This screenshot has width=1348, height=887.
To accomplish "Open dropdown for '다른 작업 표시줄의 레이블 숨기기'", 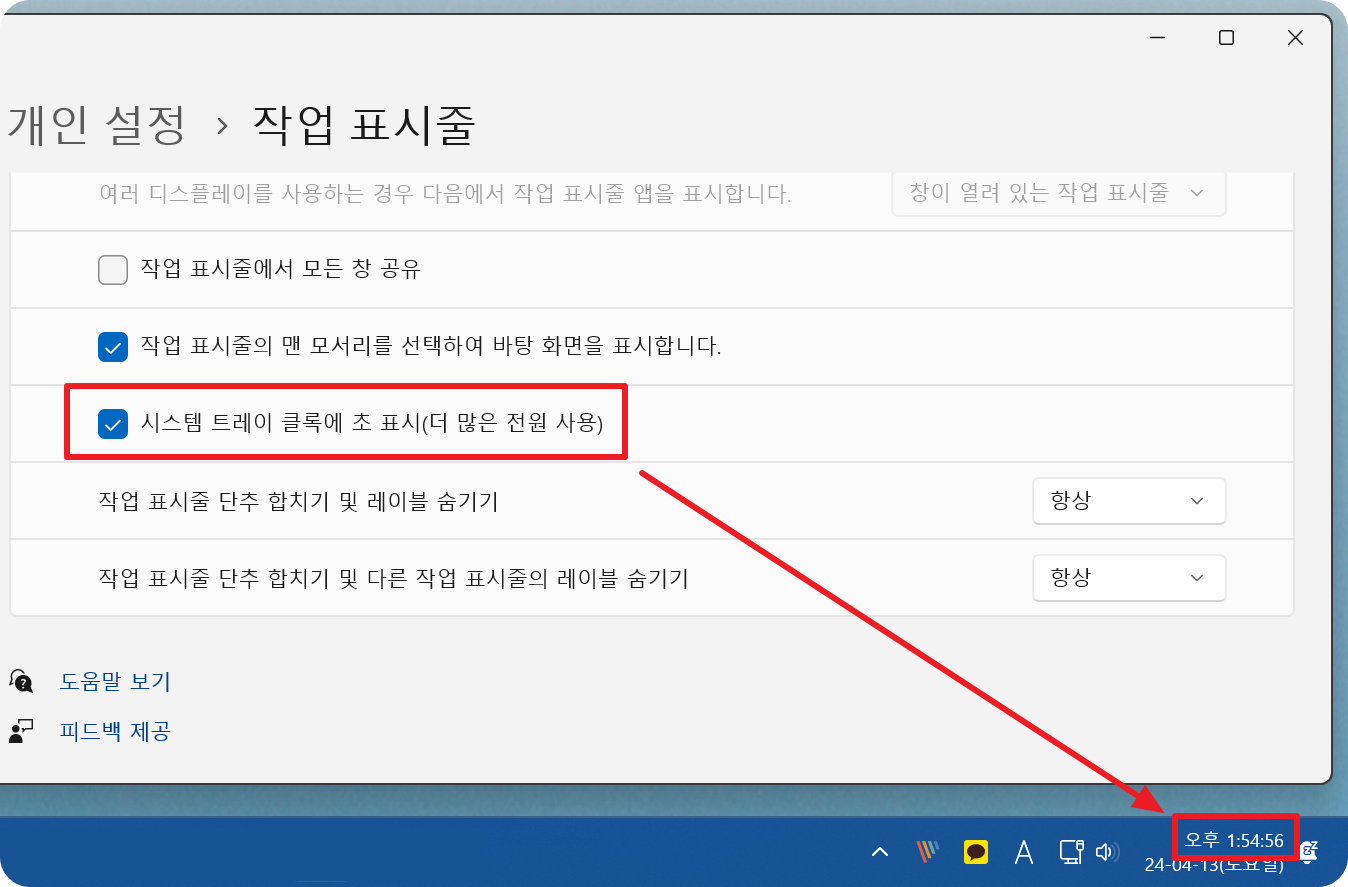I will click(1129, 578).
